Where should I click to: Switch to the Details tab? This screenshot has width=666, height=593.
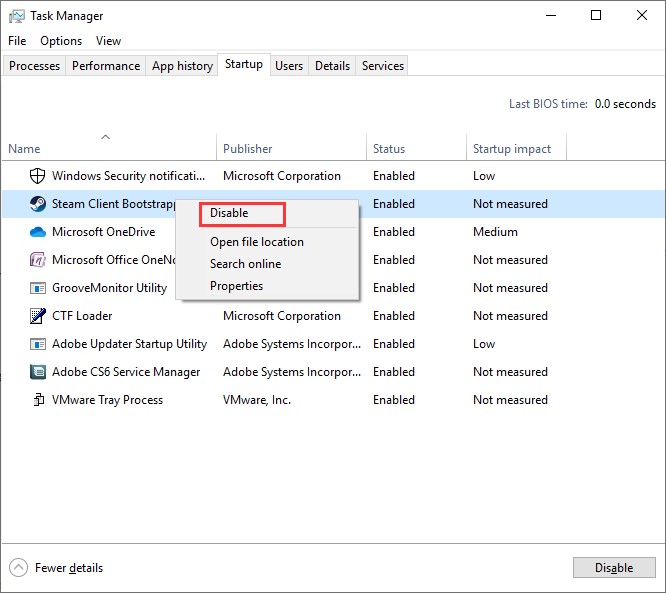[332, 66]
